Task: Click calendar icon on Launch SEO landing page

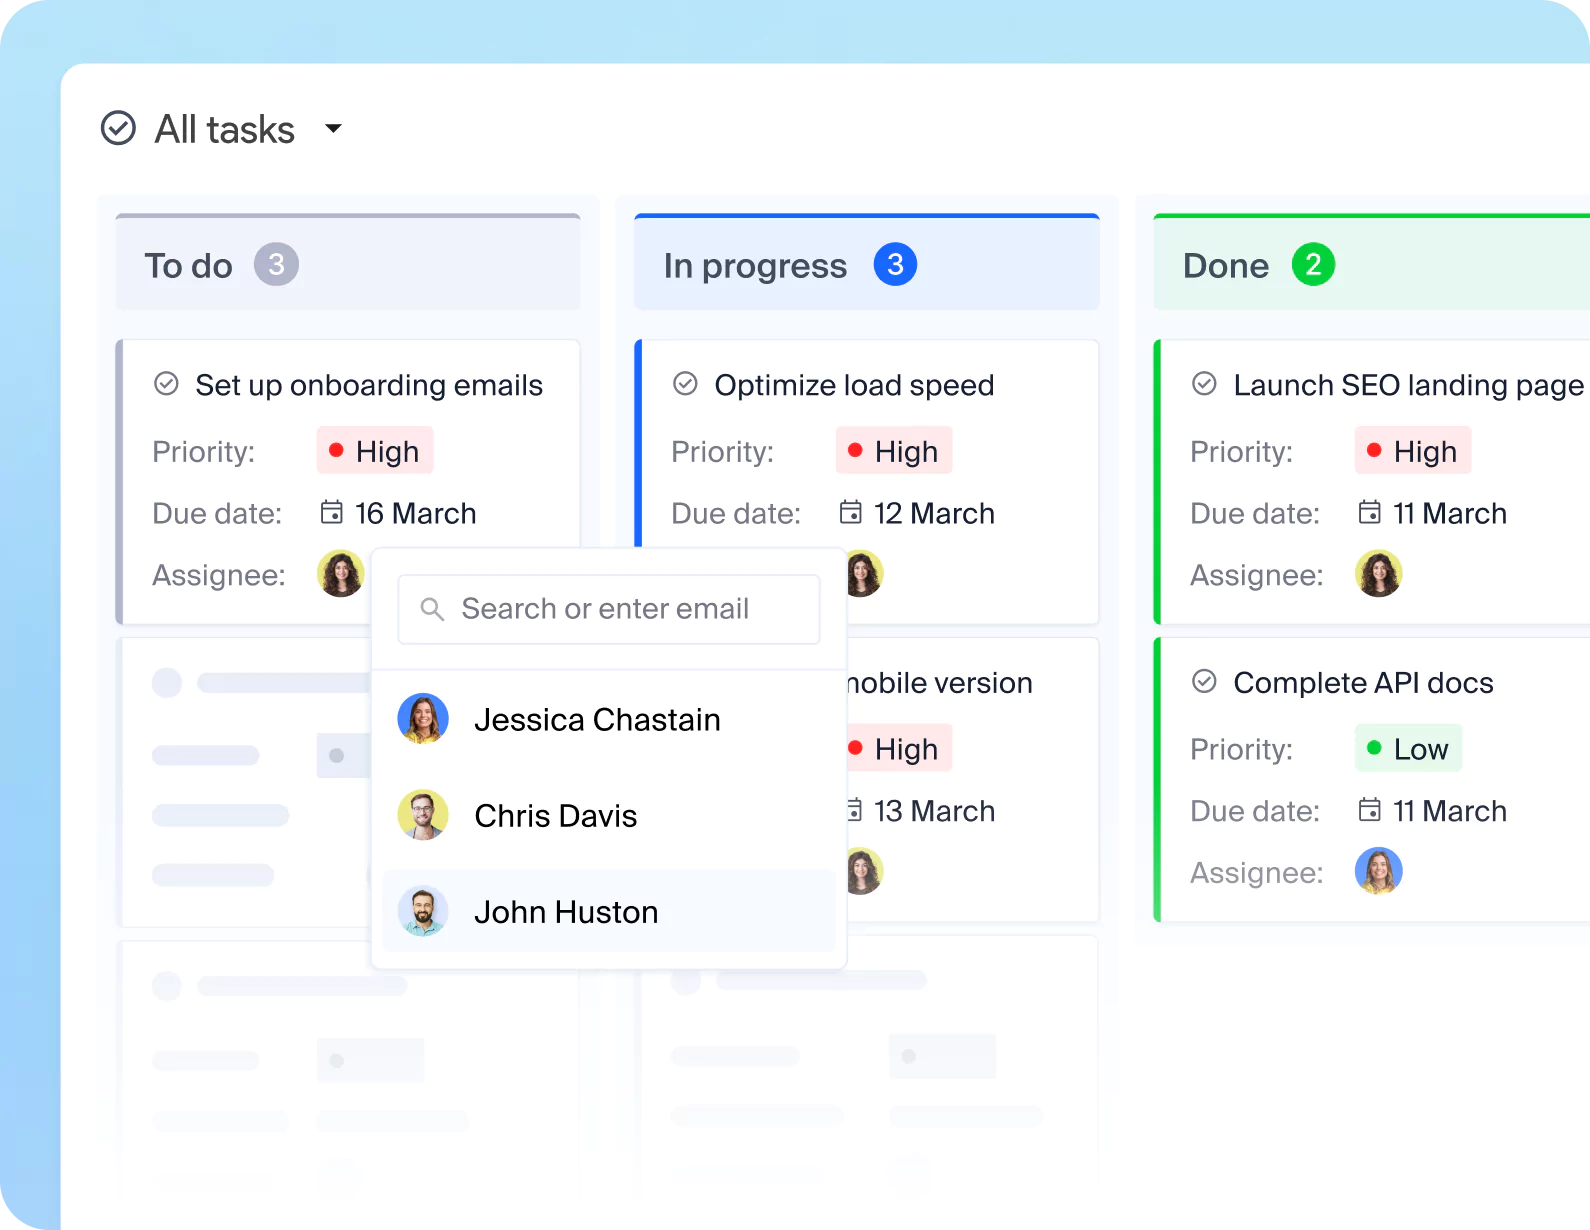Action: (1369, 513)
